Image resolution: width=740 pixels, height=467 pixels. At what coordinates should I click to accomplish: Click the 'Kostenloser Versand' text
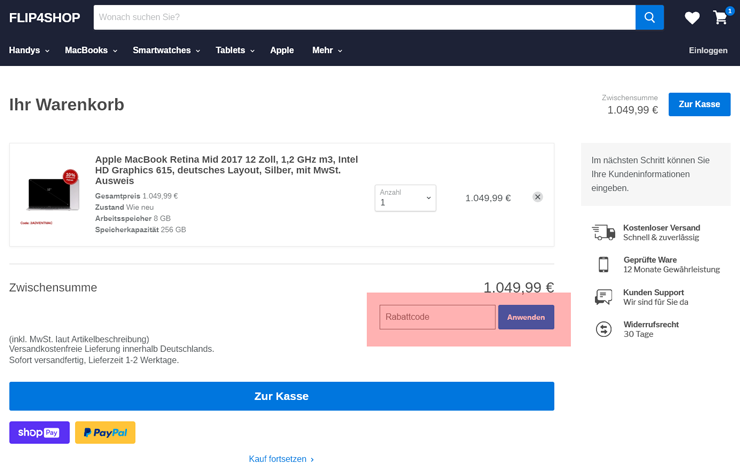pos(661,227)
